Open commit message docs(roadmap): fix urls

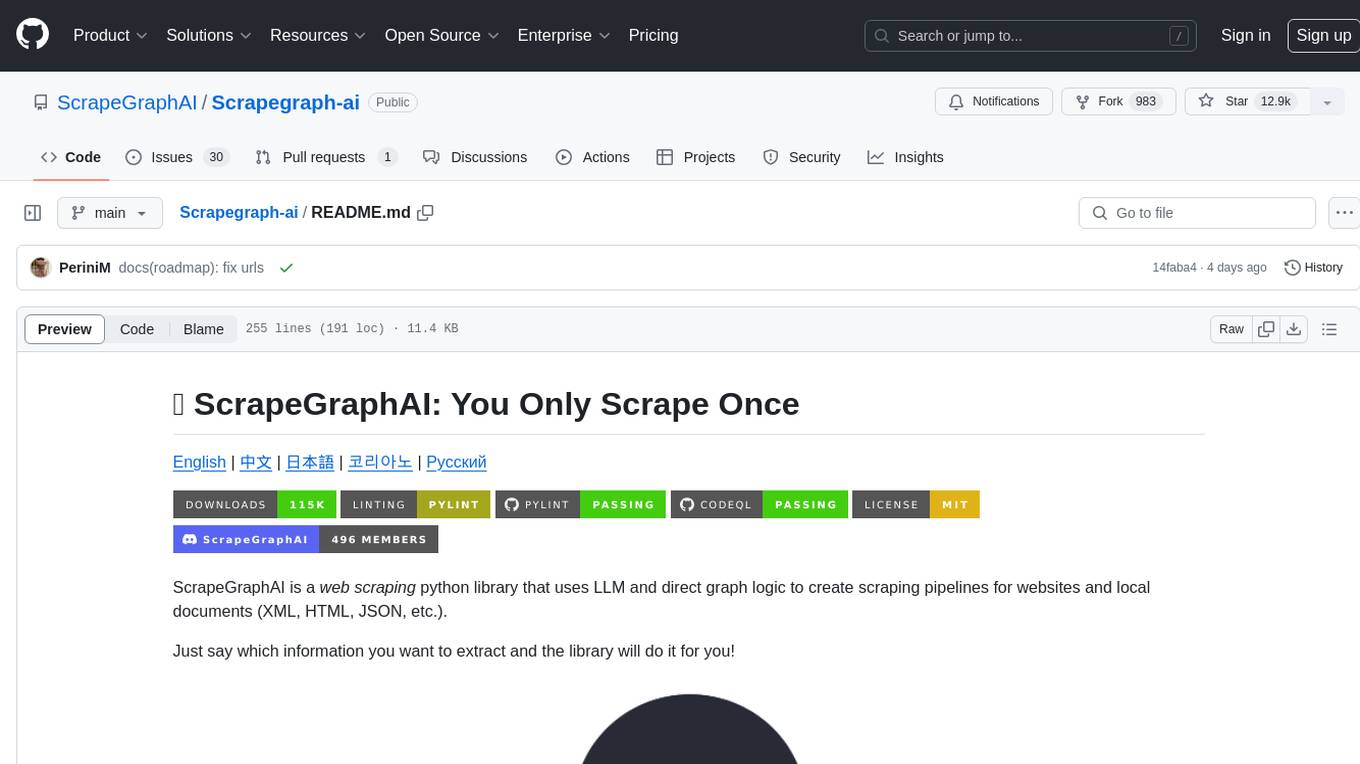click(191, 268)
